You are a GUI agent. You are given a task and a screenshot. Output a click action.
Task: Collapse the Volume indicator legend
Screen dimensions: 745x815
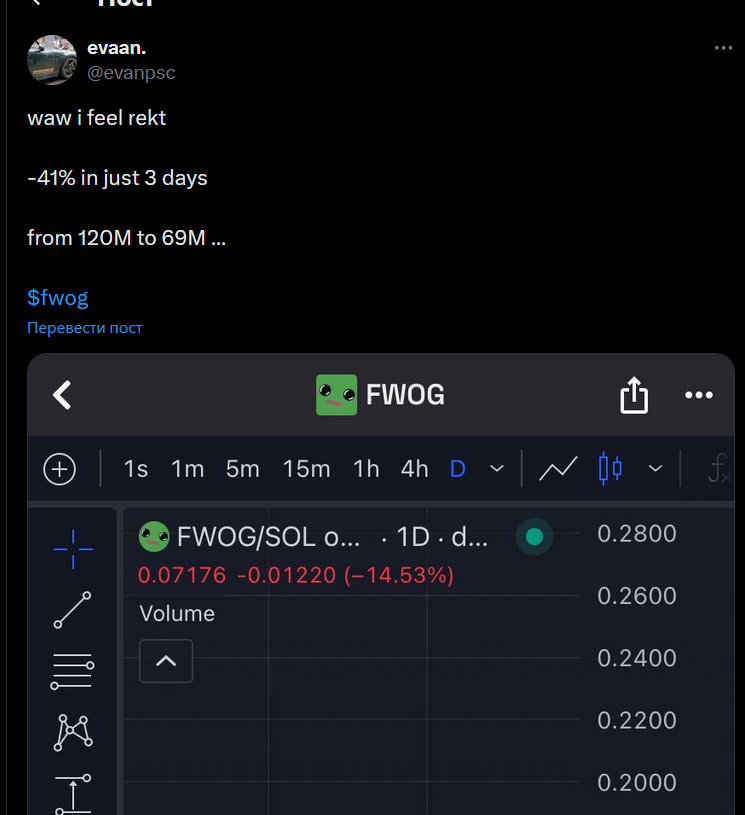pos(166,661)
